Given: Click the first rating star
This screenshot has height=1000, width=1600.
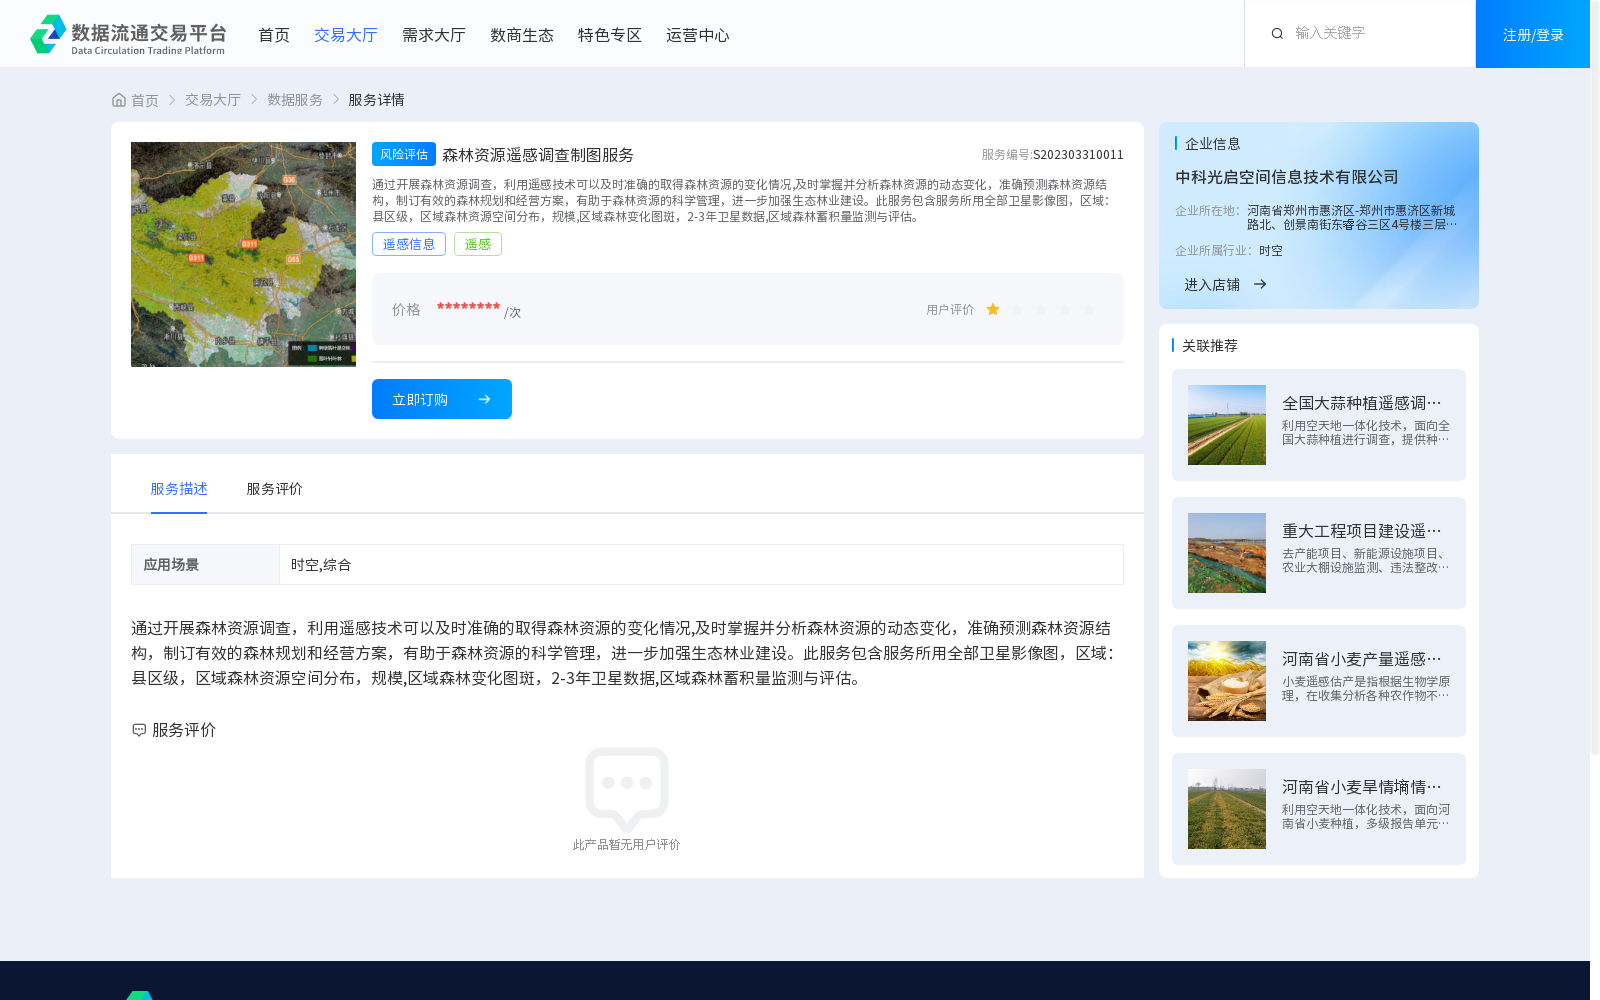Looking at the screenshot, I should [x=993, y=310].
